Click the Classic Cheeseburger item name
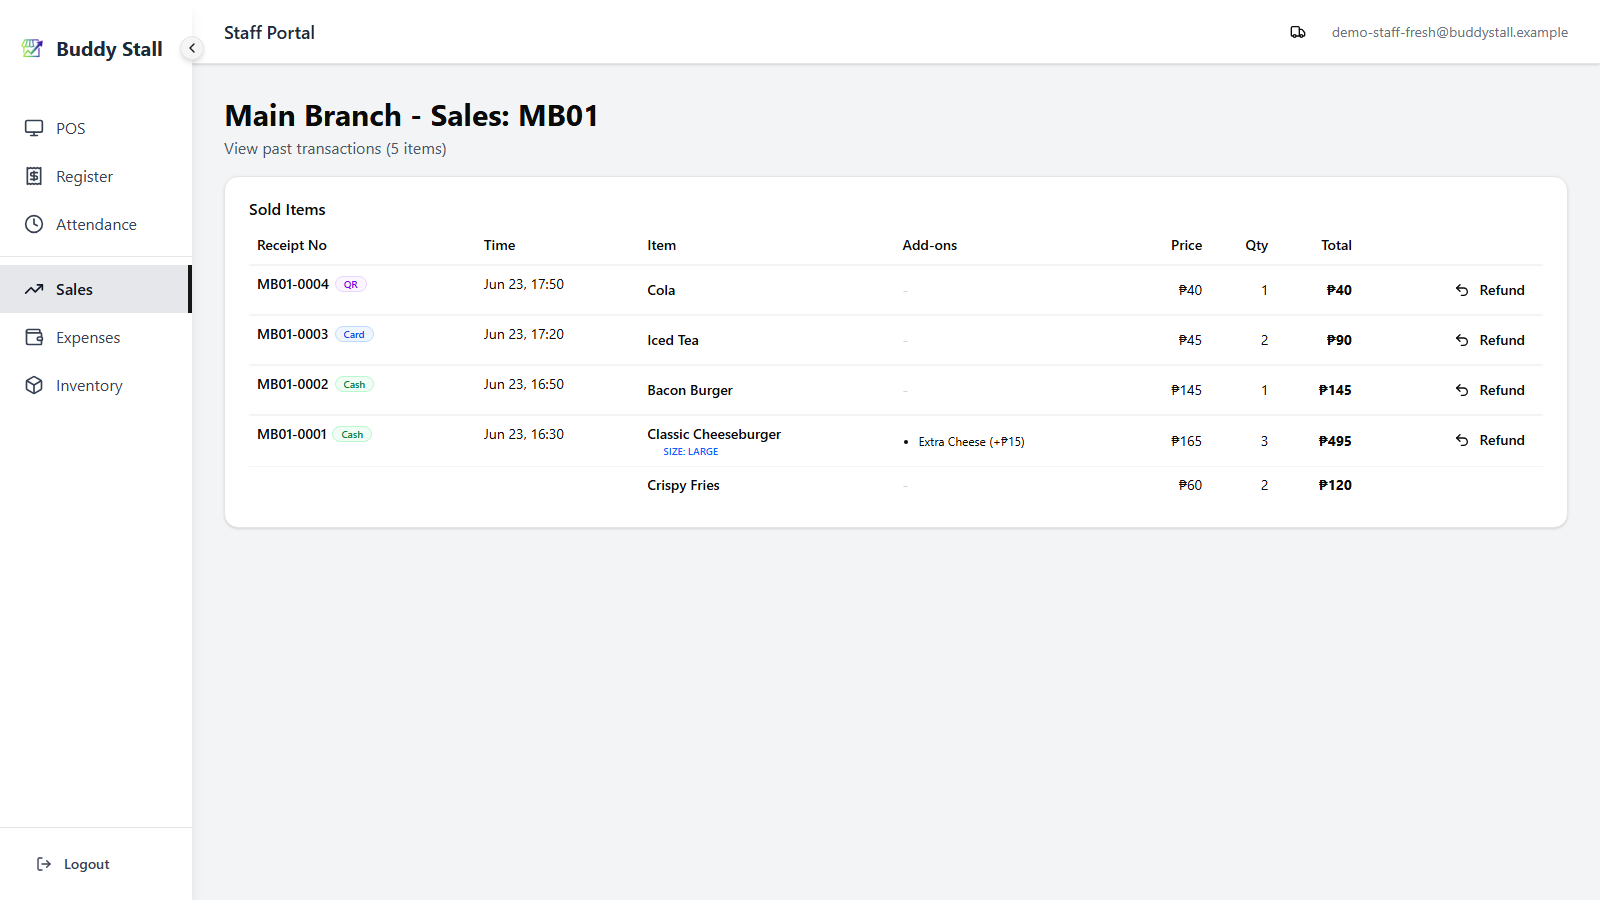 click(x=714, y=434)
